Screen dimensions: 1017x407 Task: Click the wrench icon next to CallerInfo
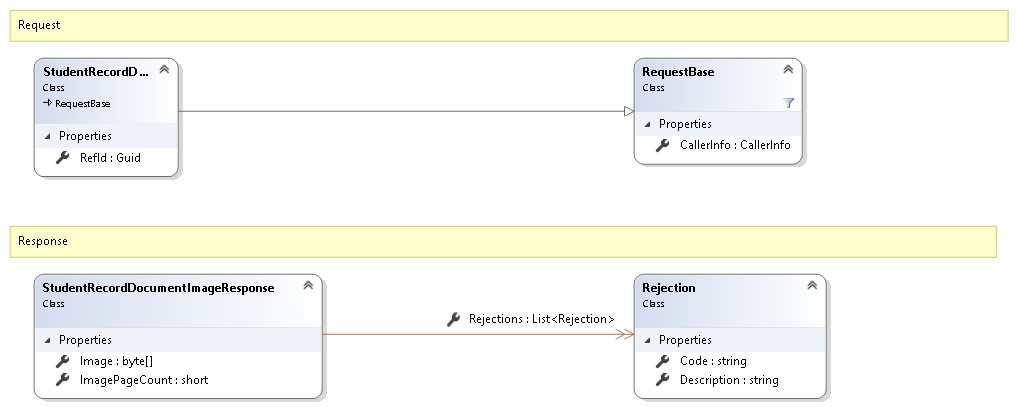pos(662,145)
